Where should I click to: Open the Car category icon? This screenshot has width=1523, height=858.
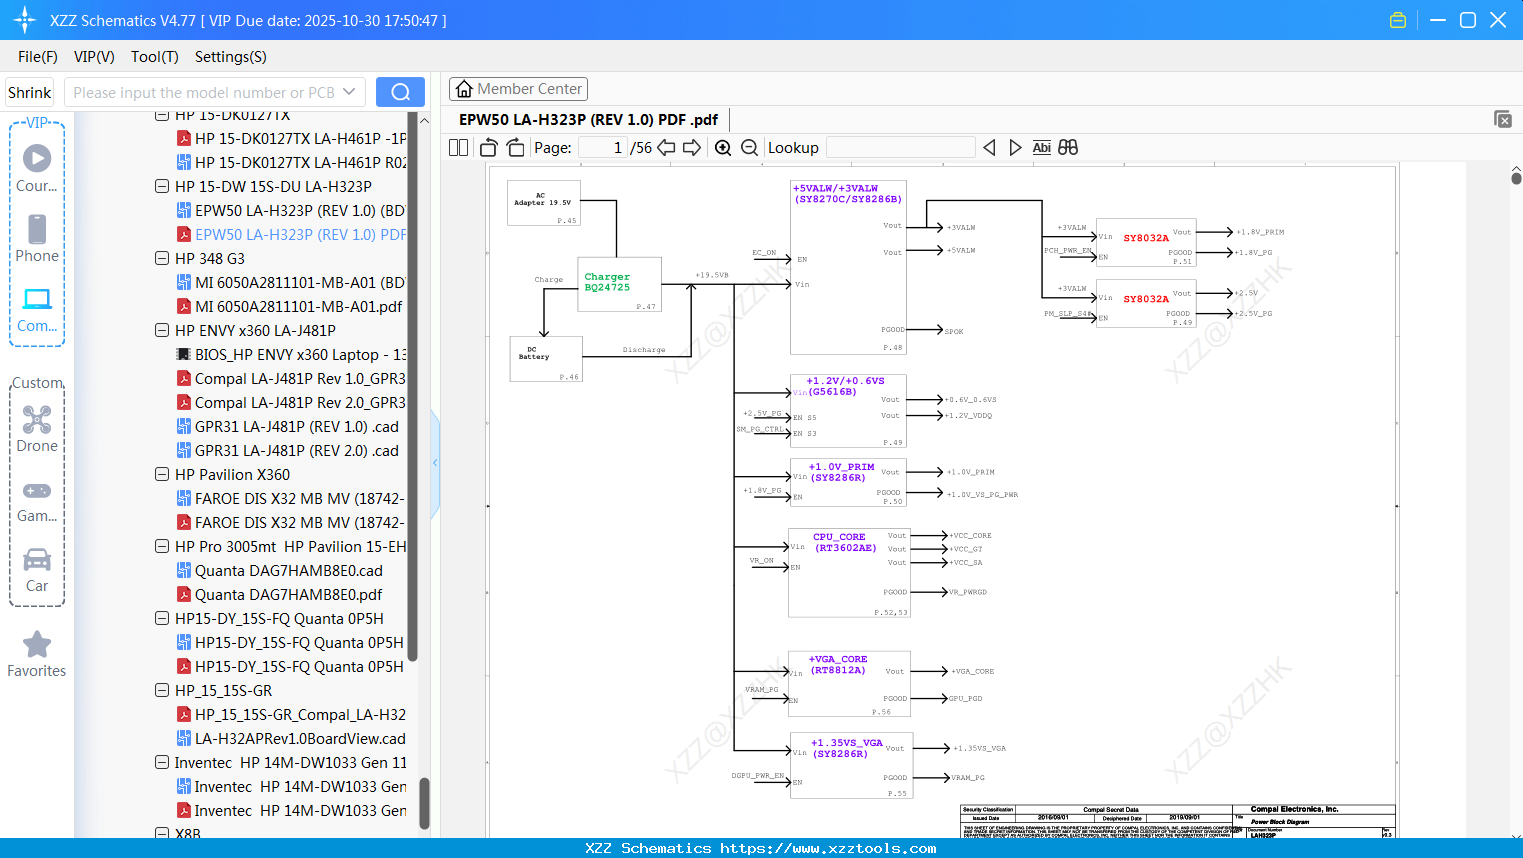[x=37, y=570]
